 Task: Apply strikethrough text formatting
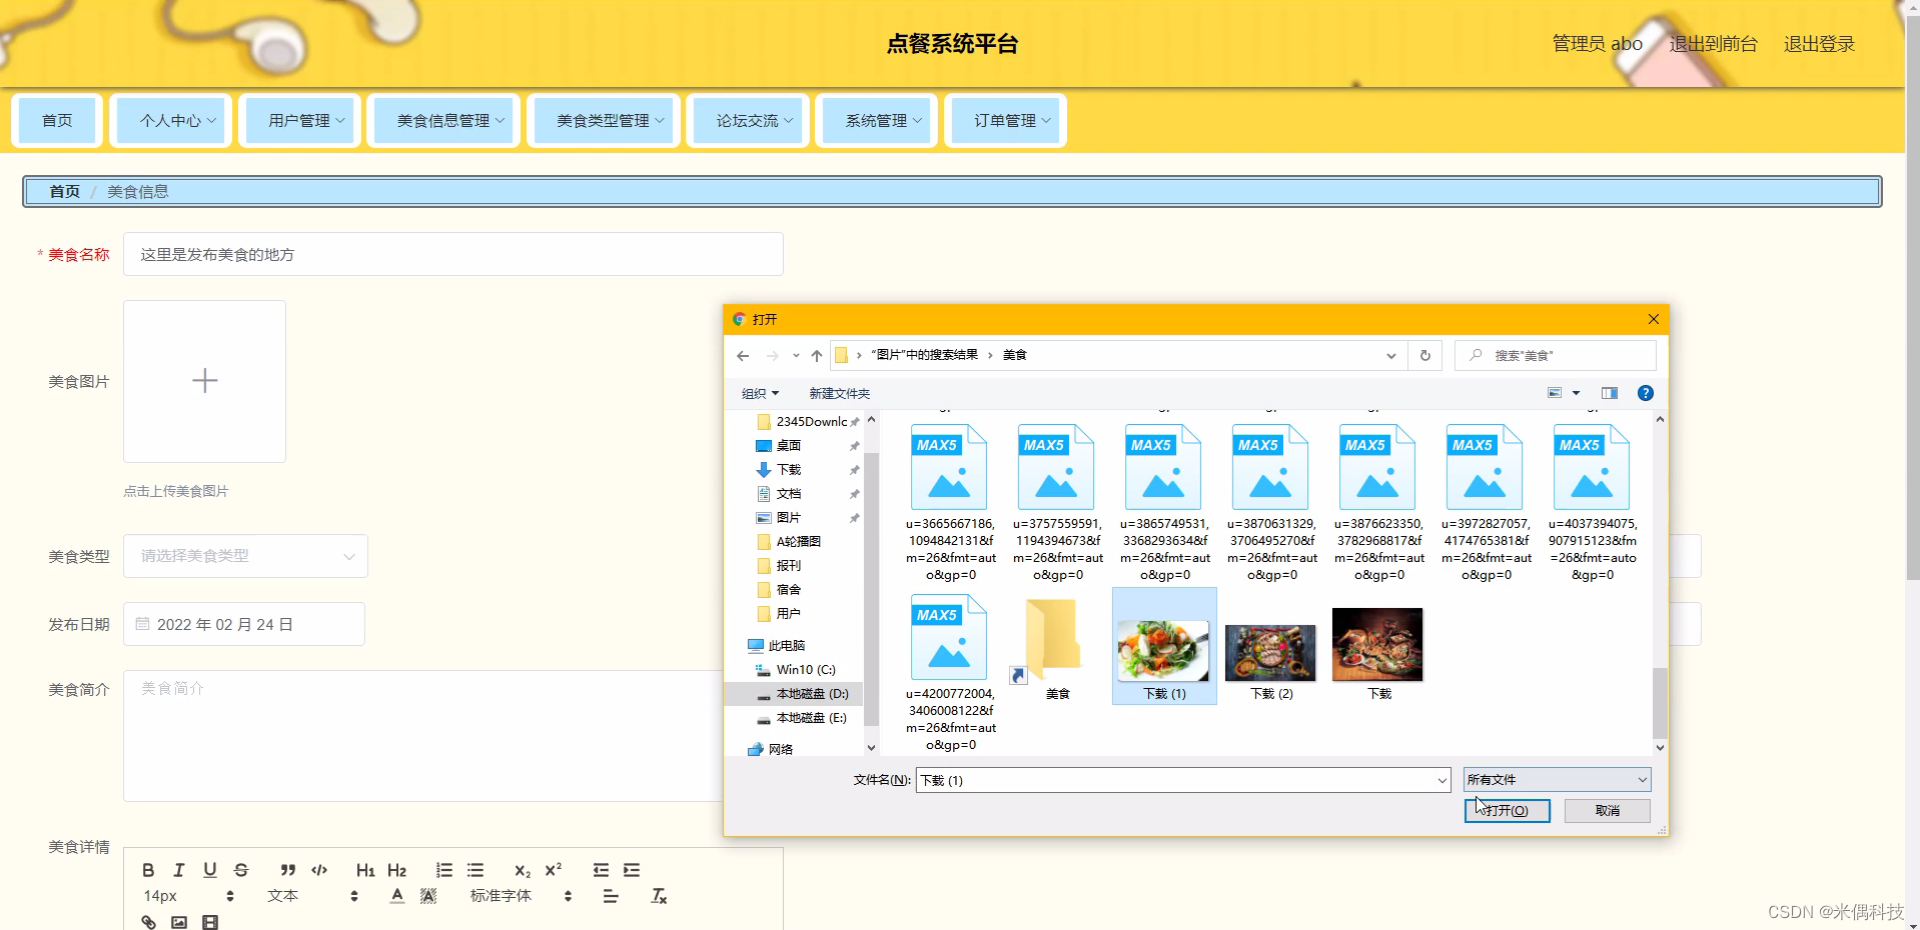241,870
